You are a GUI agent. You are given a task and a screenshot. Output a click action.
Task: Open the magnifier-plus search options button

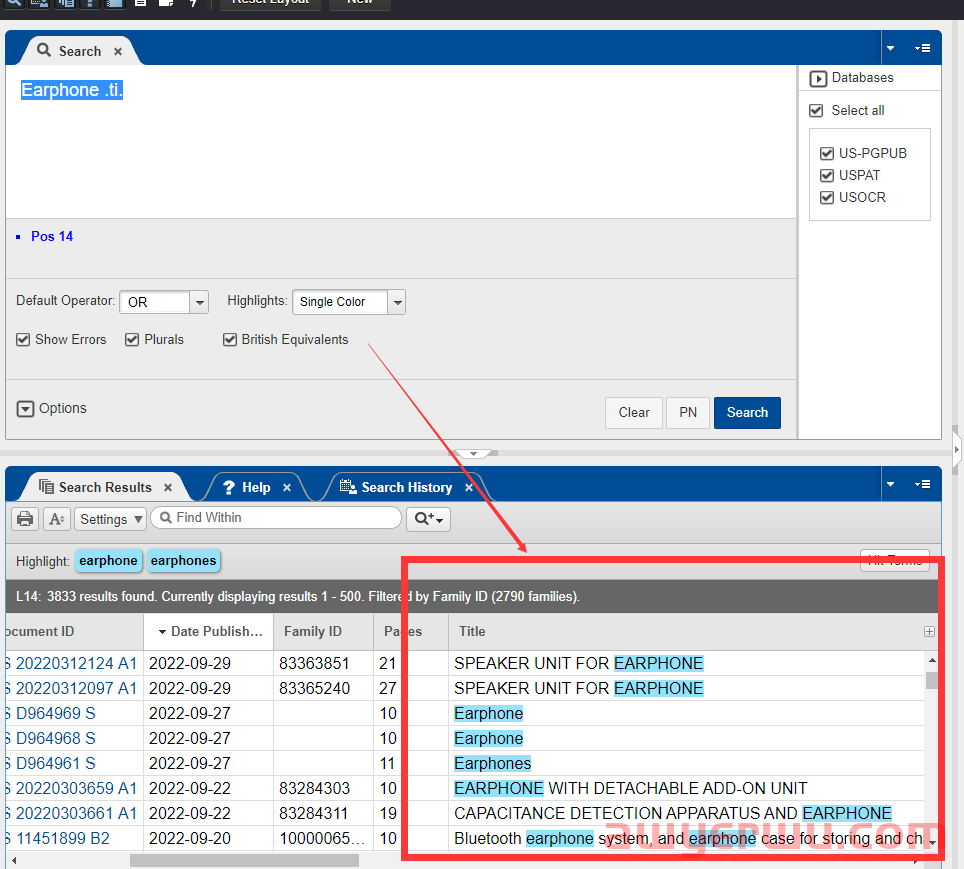(428, 519)
